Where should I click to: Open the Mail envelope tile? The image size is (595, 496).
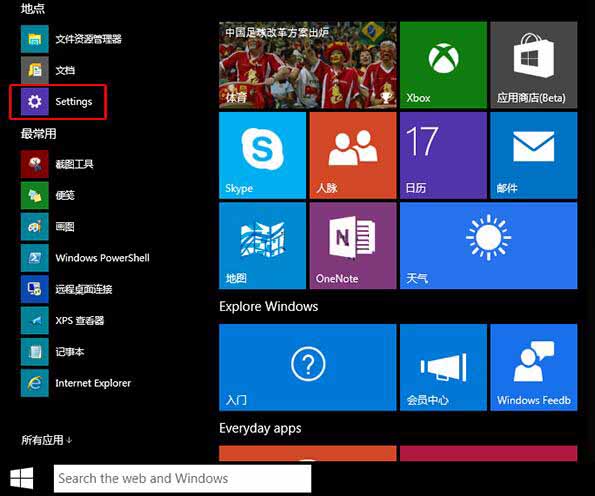coord(534,155)
